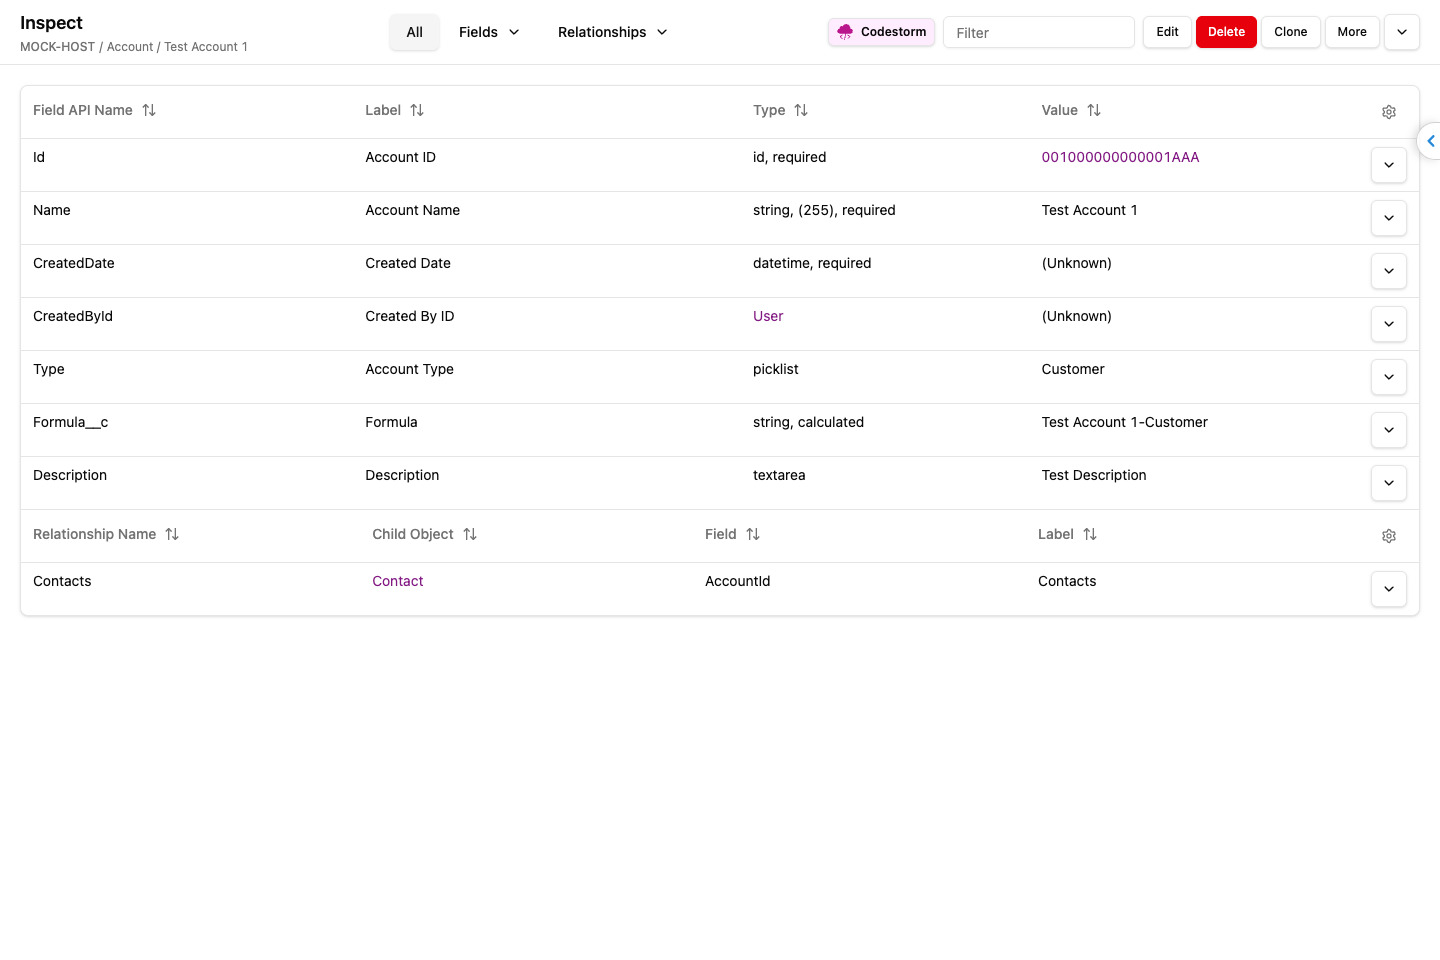The height and width of the screenshot is (960, 1440).
Task: Click Customer value cell
Action: [x=1073, y=369]
